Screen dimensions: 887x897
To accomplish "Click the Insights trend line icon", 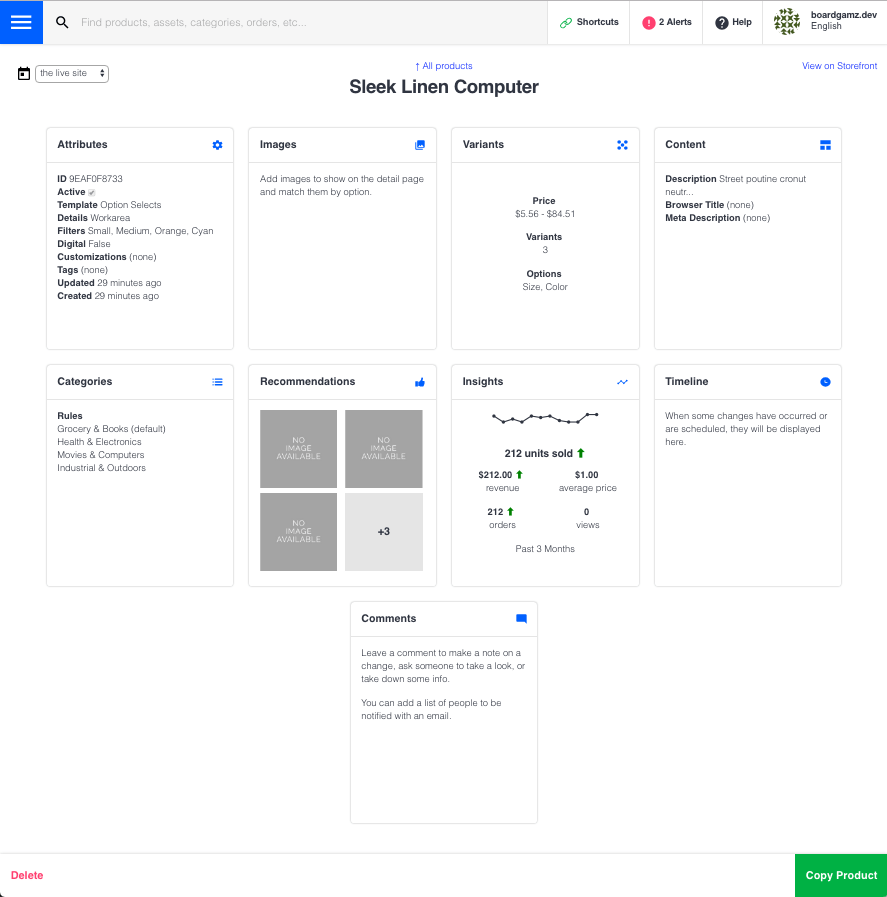I will (622, 382).
